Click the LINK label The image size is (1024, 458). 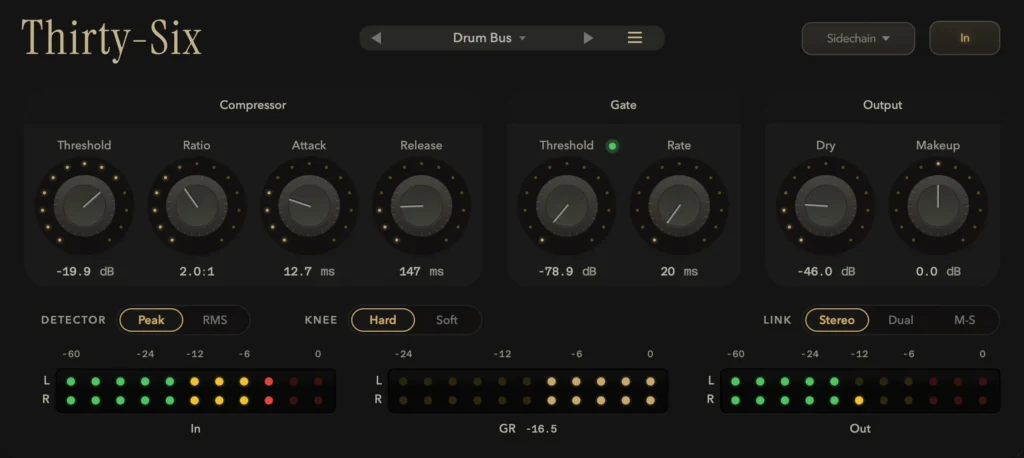(777, 320)
